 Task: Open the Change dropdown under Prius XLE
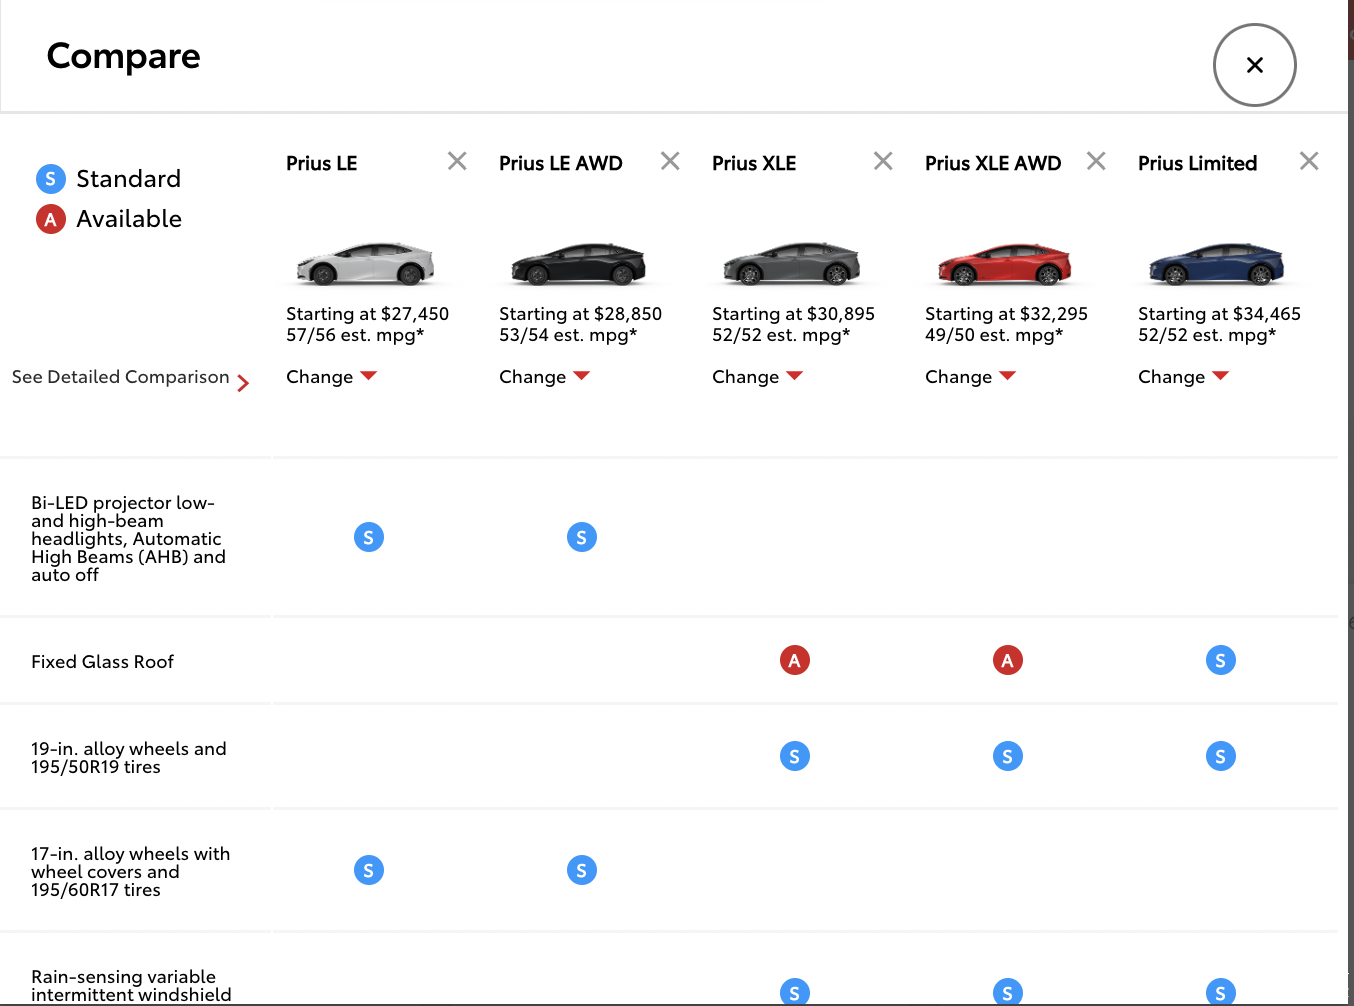(x=757, y=377)
